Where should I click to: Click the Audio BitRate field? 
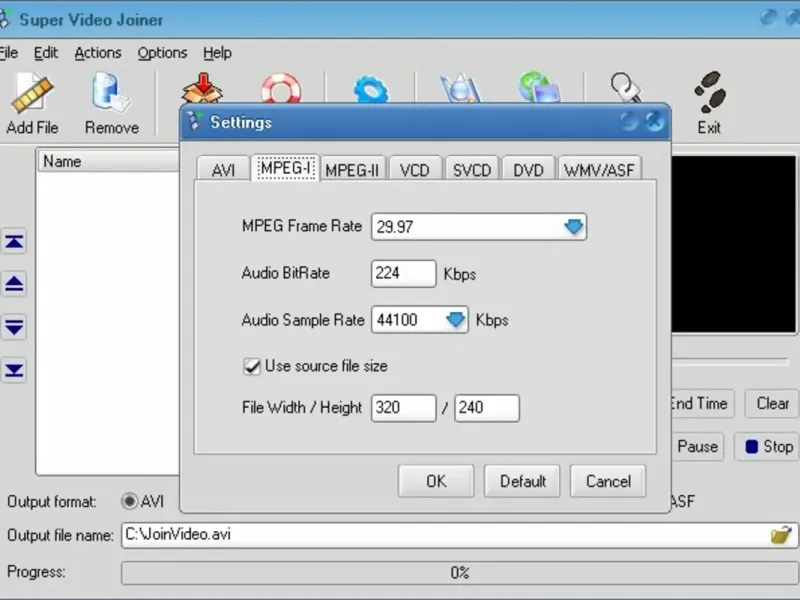point(404,273)
